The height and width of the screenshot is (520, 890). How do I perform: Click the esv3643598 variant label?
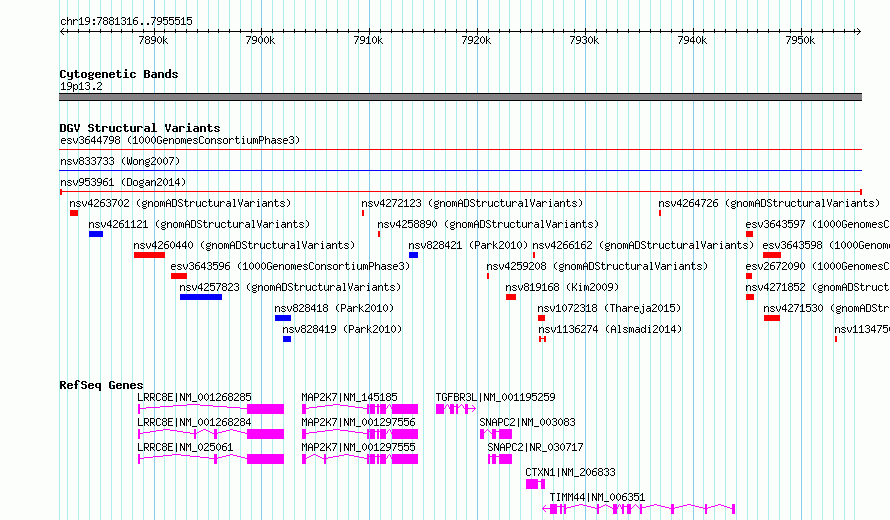(826, 245)
